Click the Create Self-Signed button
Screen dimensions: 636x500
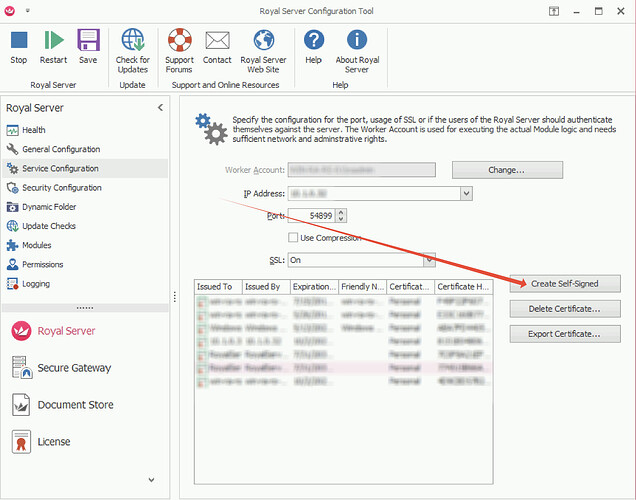564,284
